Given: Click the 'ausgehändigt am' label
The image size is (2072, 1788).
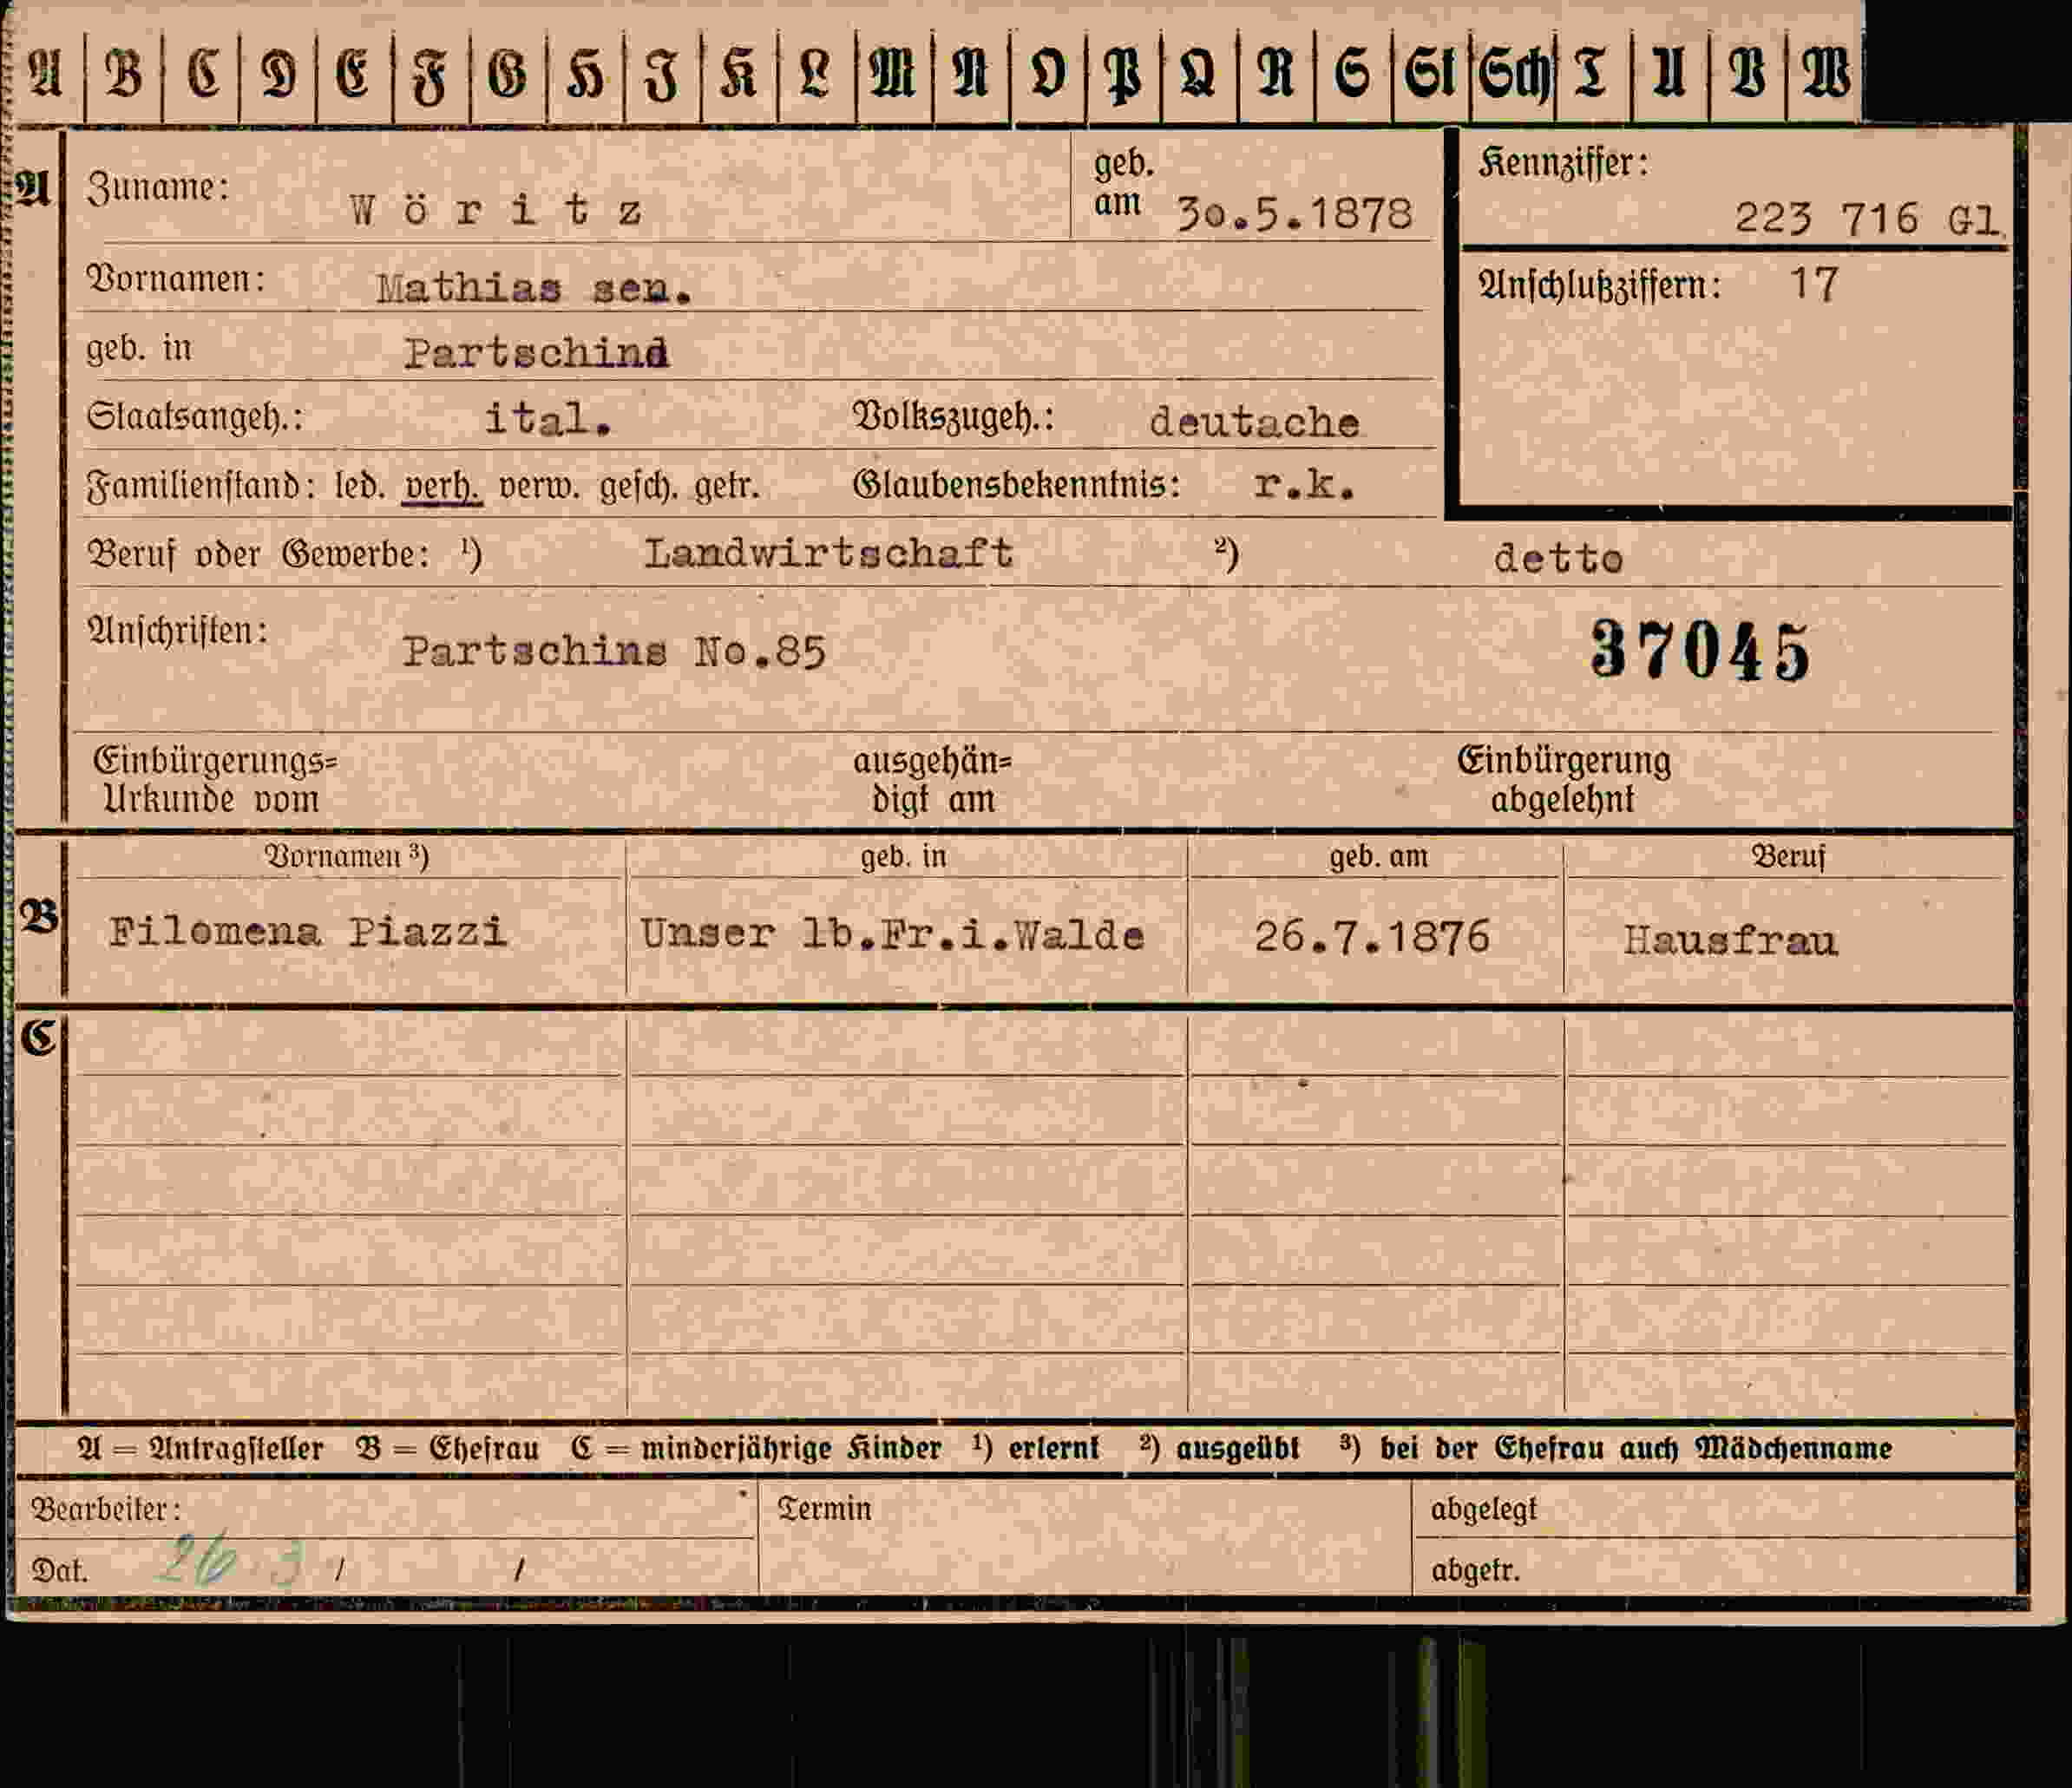Looking at the screenshot, I should tap(932, 780).
